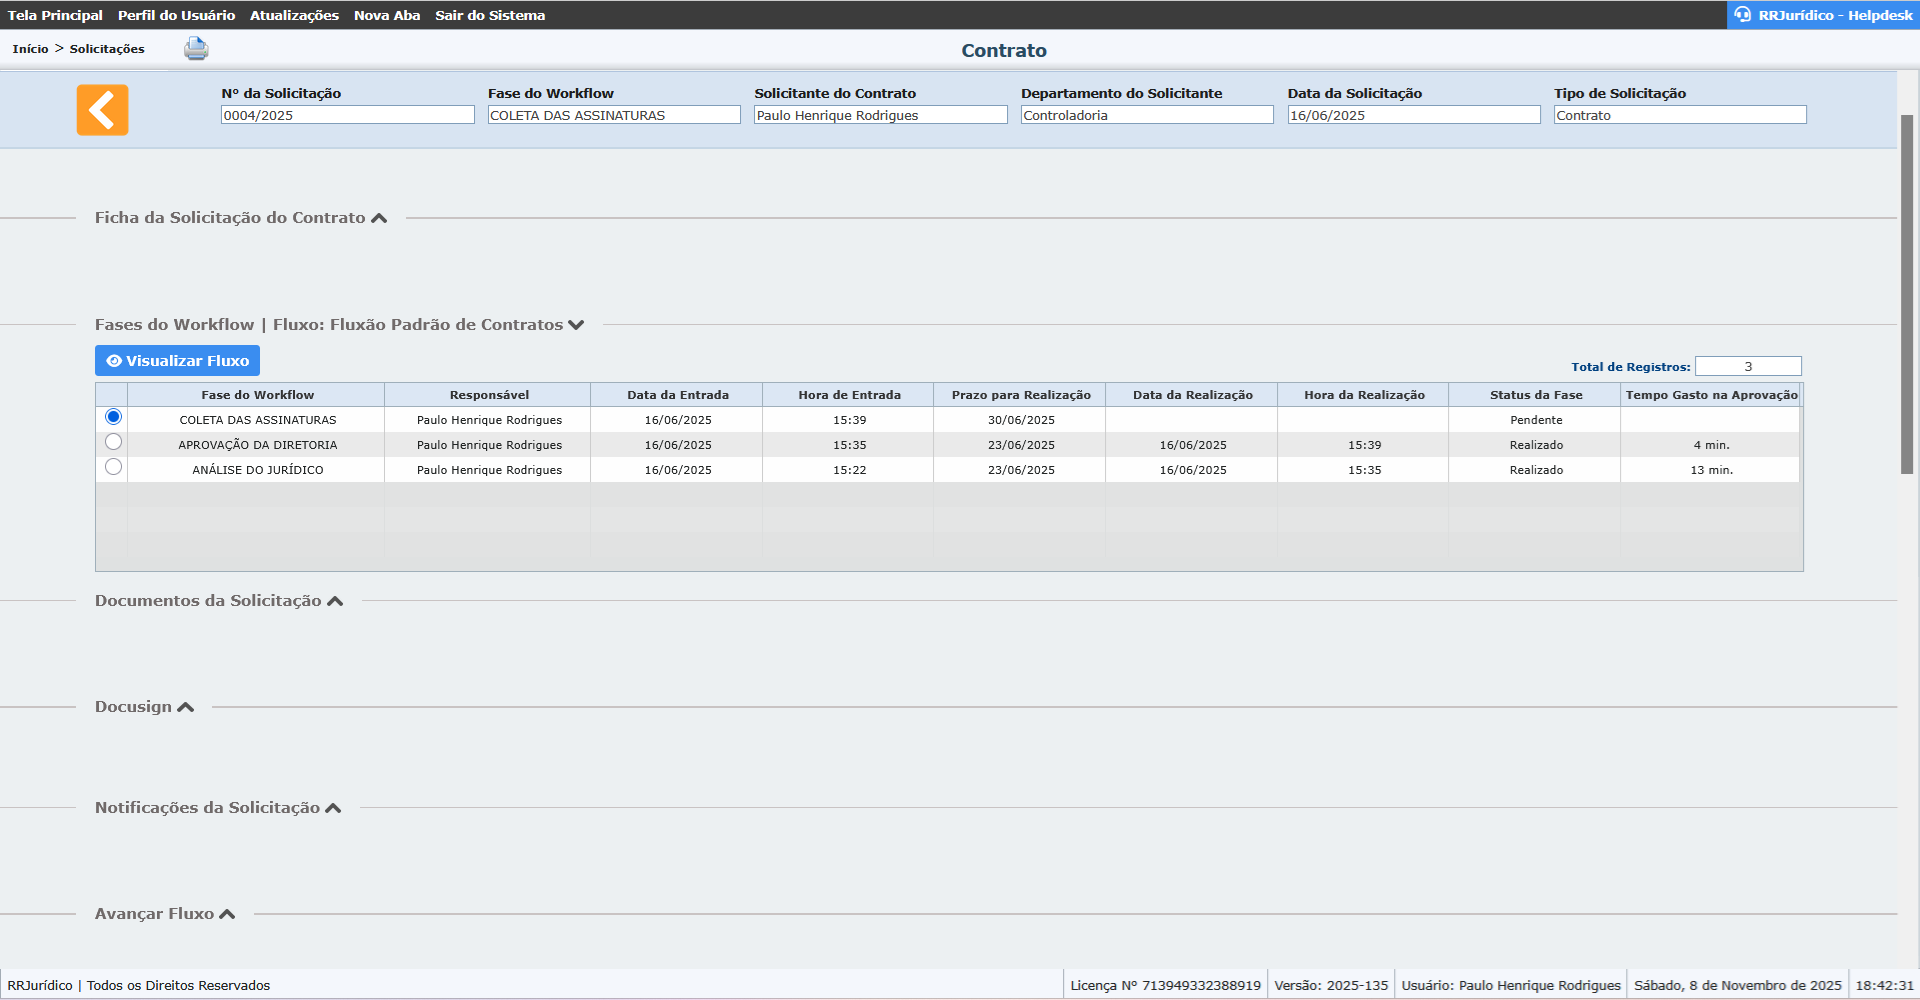The height and width of the screenshot is (1000, 1920).
Task: Collapse the Fases do Workflow section
Action: click(576, 325)
